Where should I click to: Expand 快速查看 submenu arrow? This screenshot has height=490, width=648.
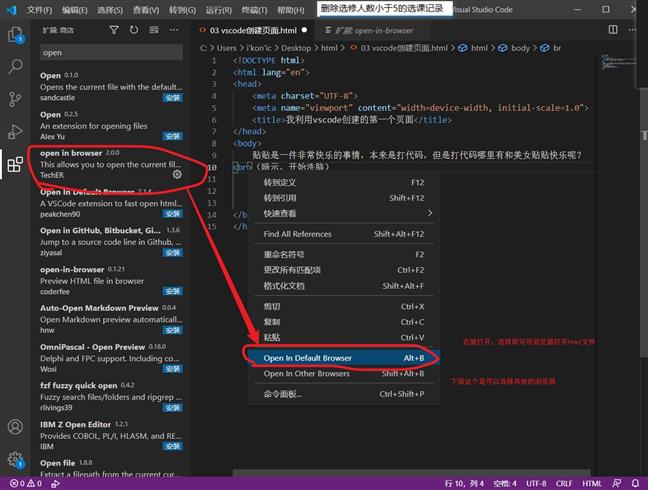(429, 213)
